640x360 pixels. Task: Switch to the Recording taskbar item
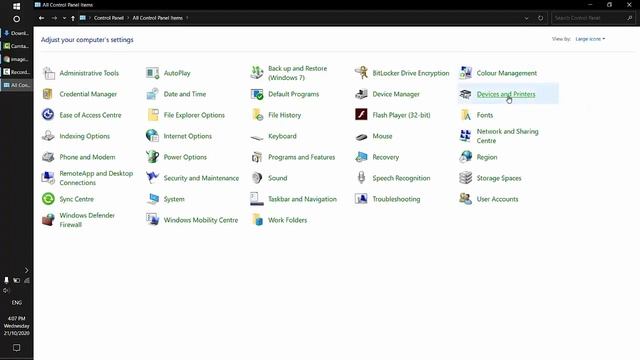point(16,72)
